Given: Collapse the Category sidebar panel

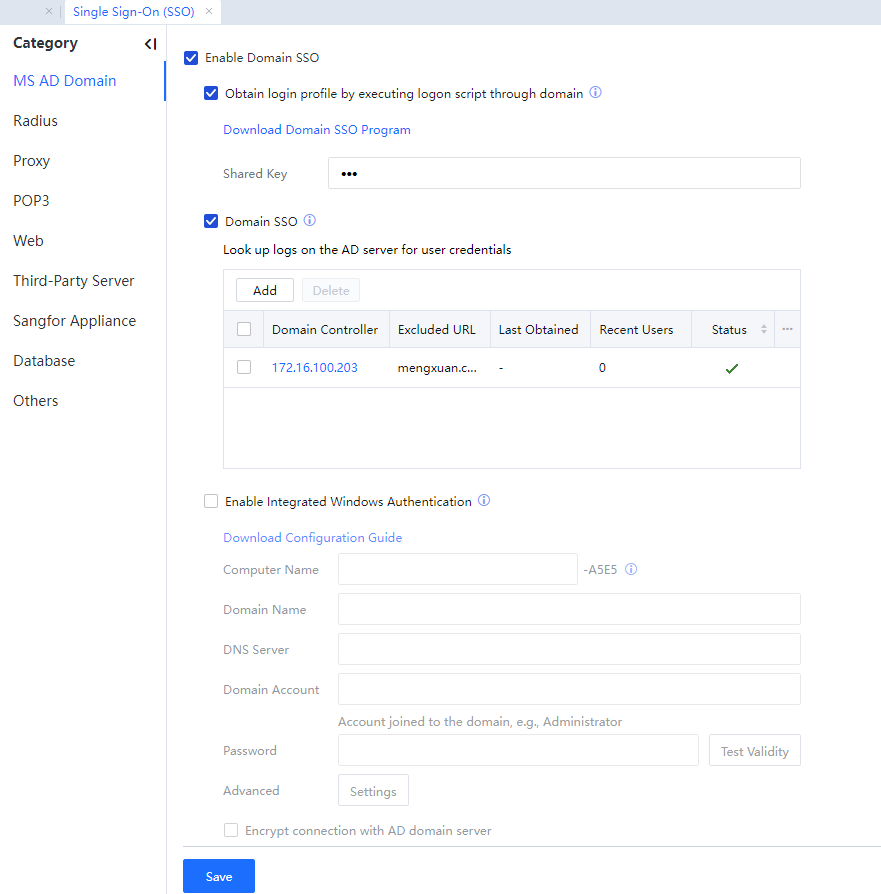Looking at the screenshot, I should point(150,44).
